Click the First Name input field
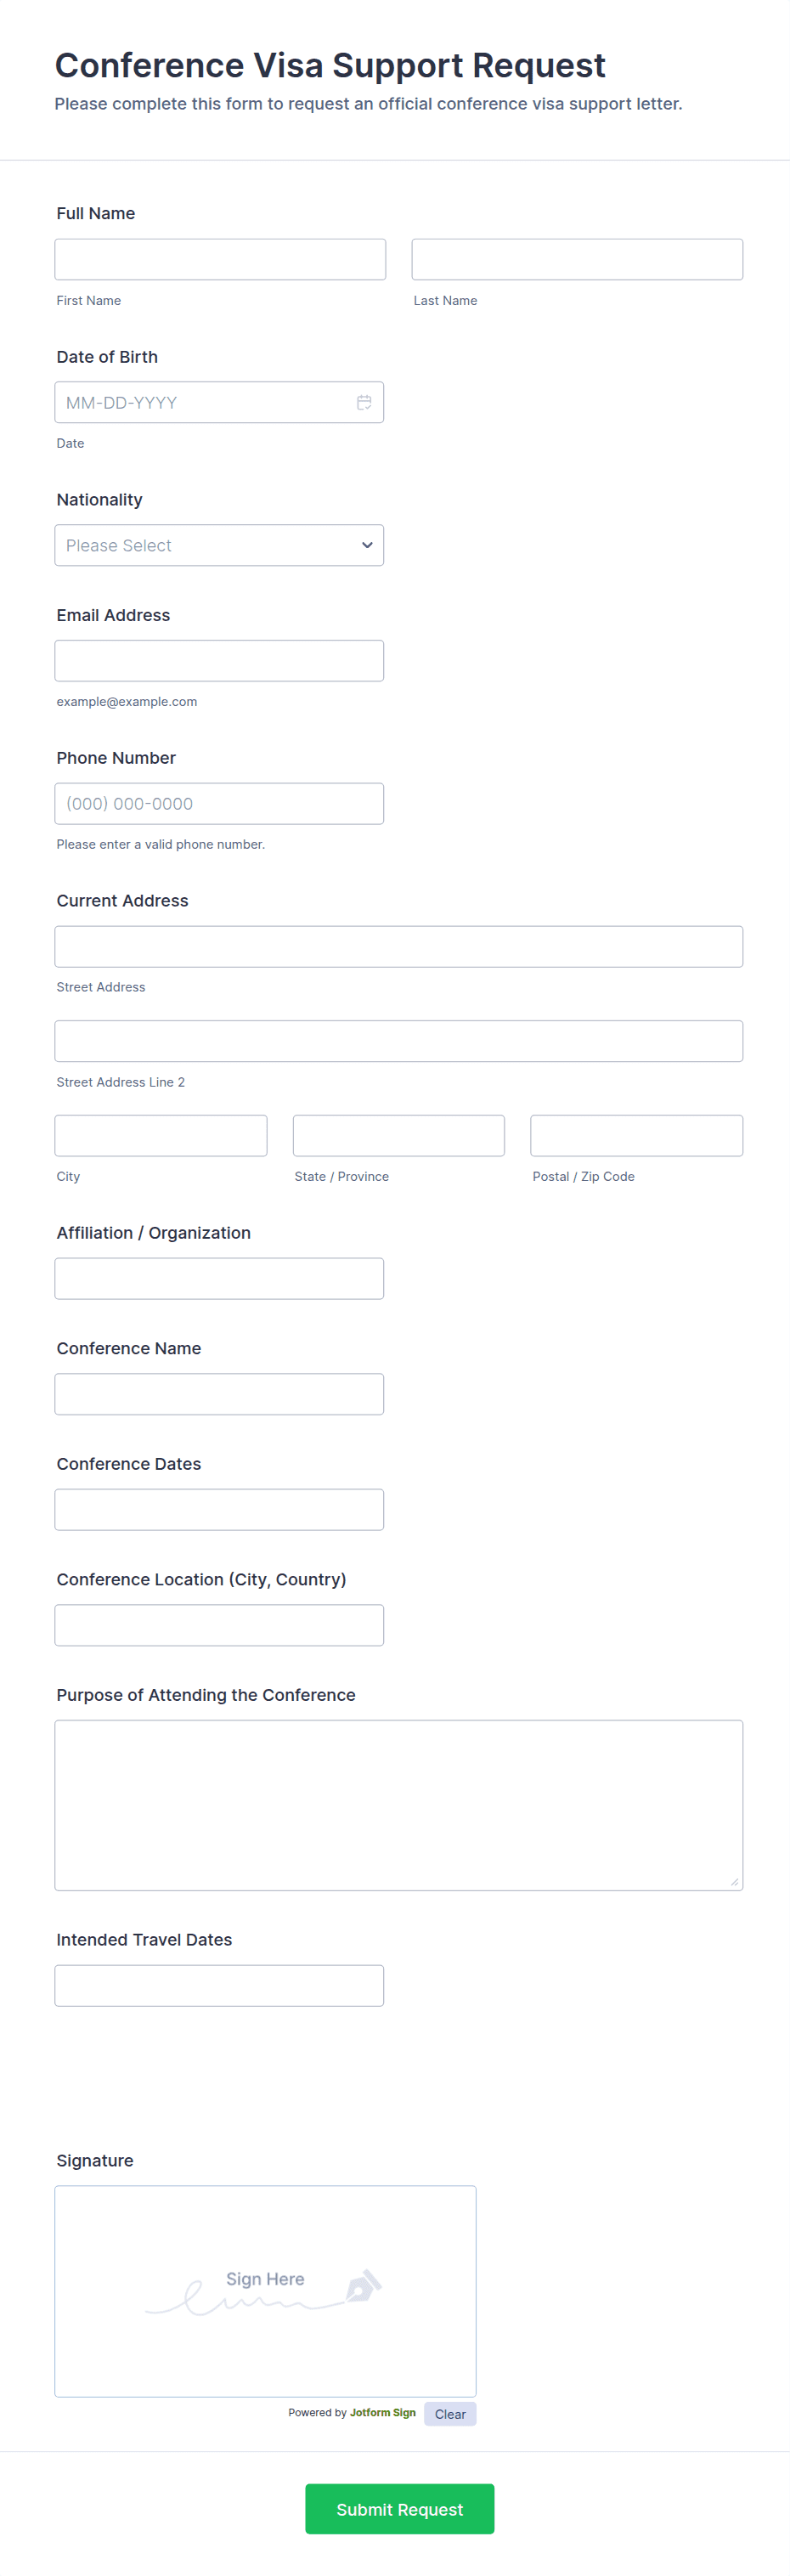Screen dimensions: 790x2576 (220, 259)
